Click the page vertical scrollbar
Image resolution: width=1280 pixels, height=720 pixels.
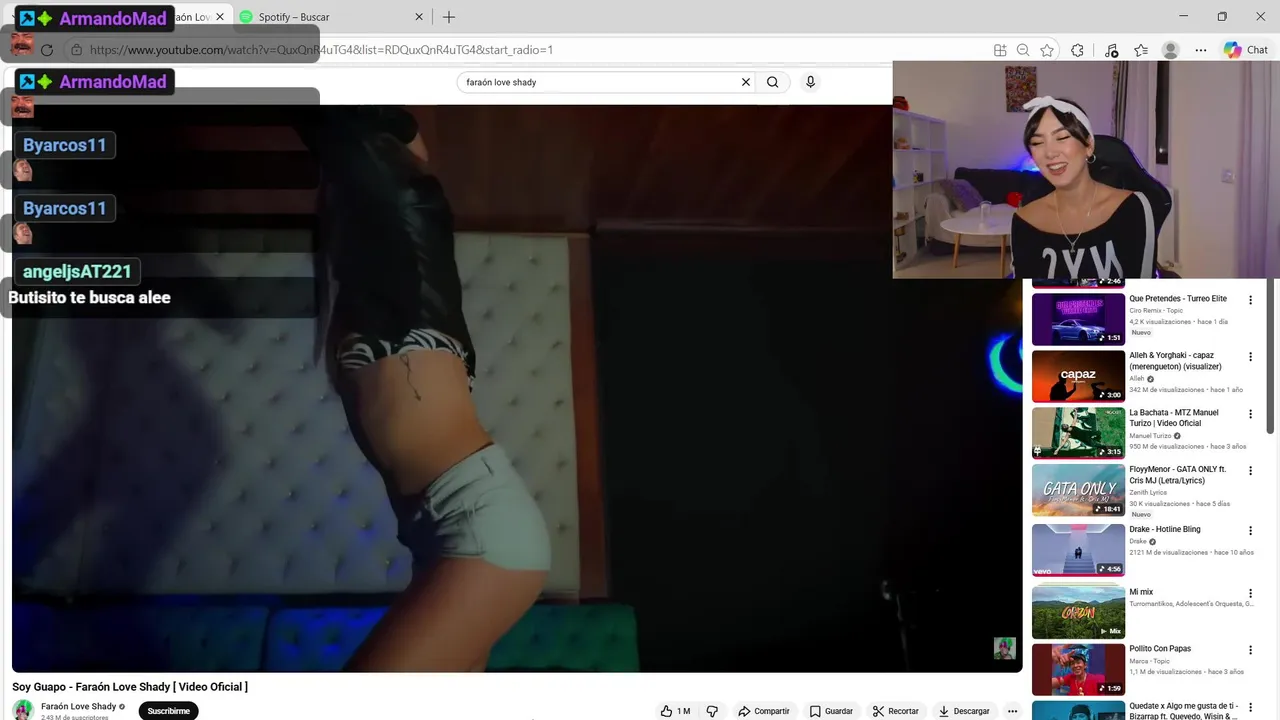tap(1272, 356)
